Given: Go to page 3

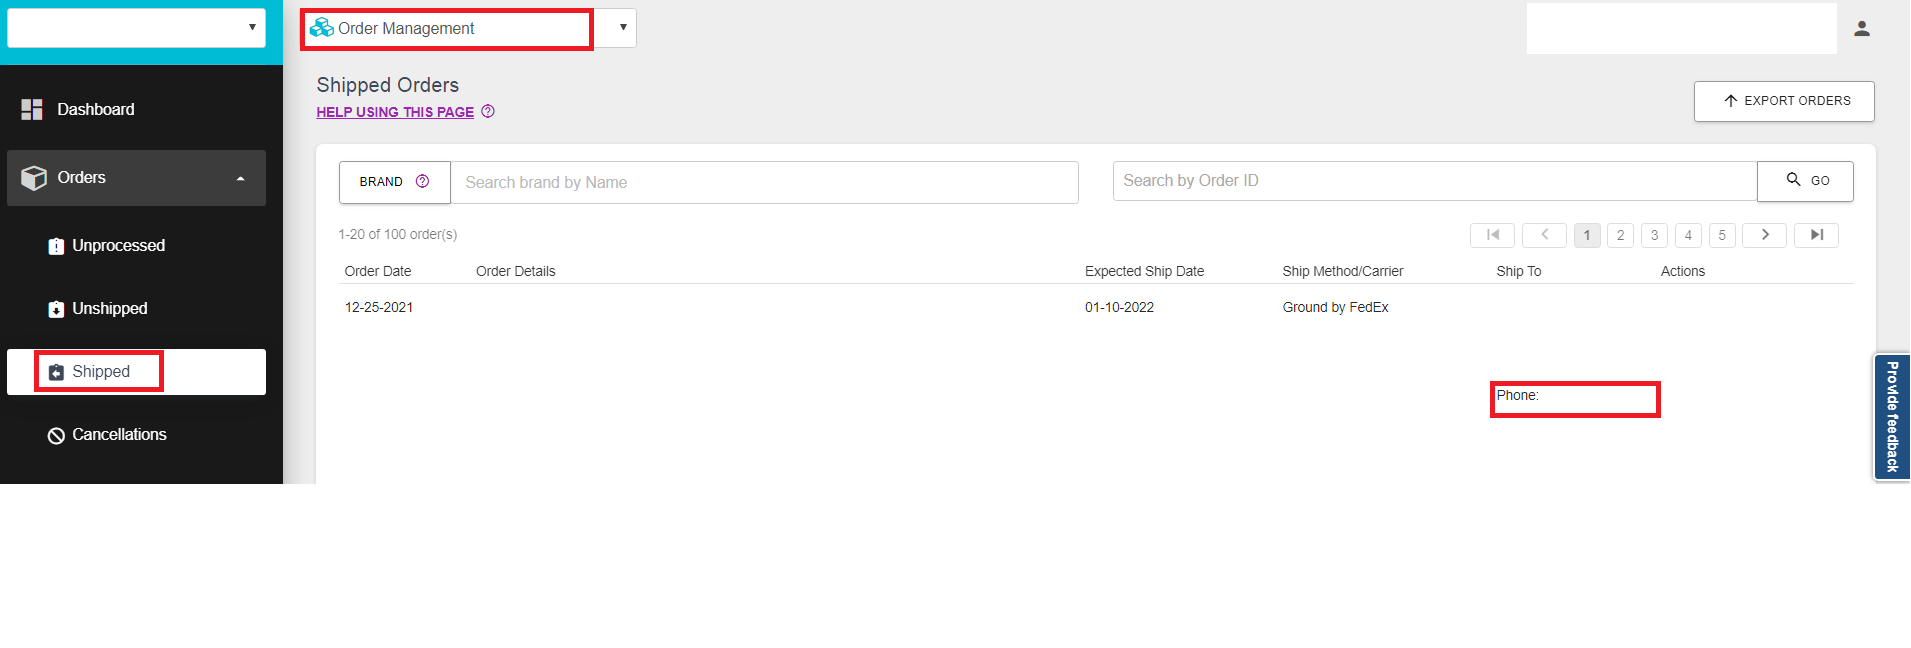Looking at the screenshot, I should pos(1655,235).
